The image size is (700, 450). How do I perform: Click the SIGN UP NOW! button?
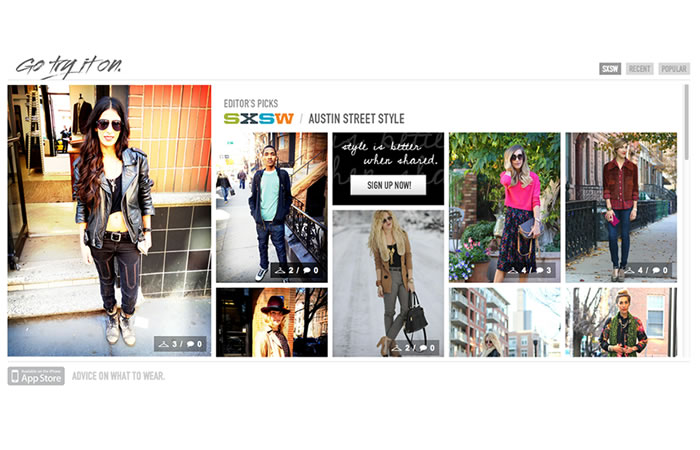[x=388, y=185]
